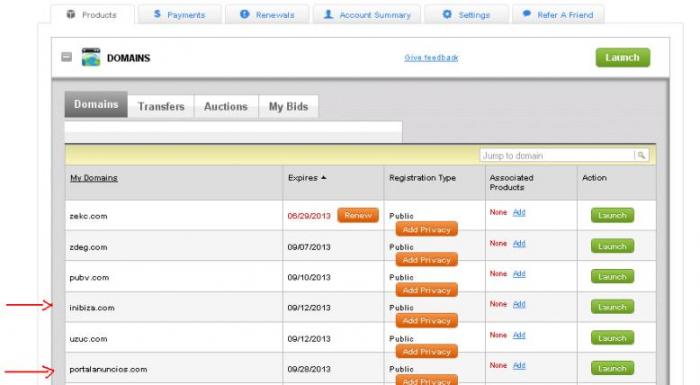Launch uzuc.com domain manager
This screenshot has height=385, width=700.
tap(612, 338)
